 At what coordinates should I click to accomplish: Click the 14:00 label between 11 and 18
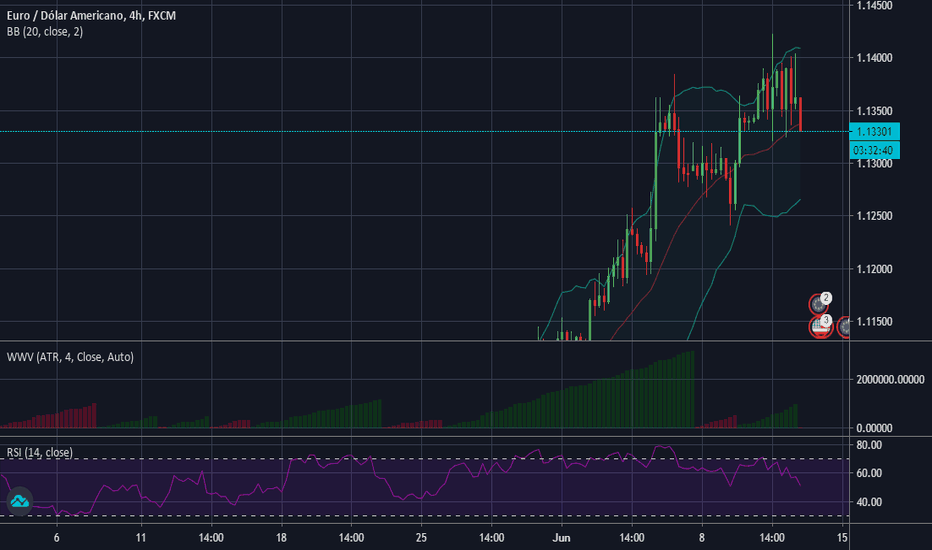(211, 538)
